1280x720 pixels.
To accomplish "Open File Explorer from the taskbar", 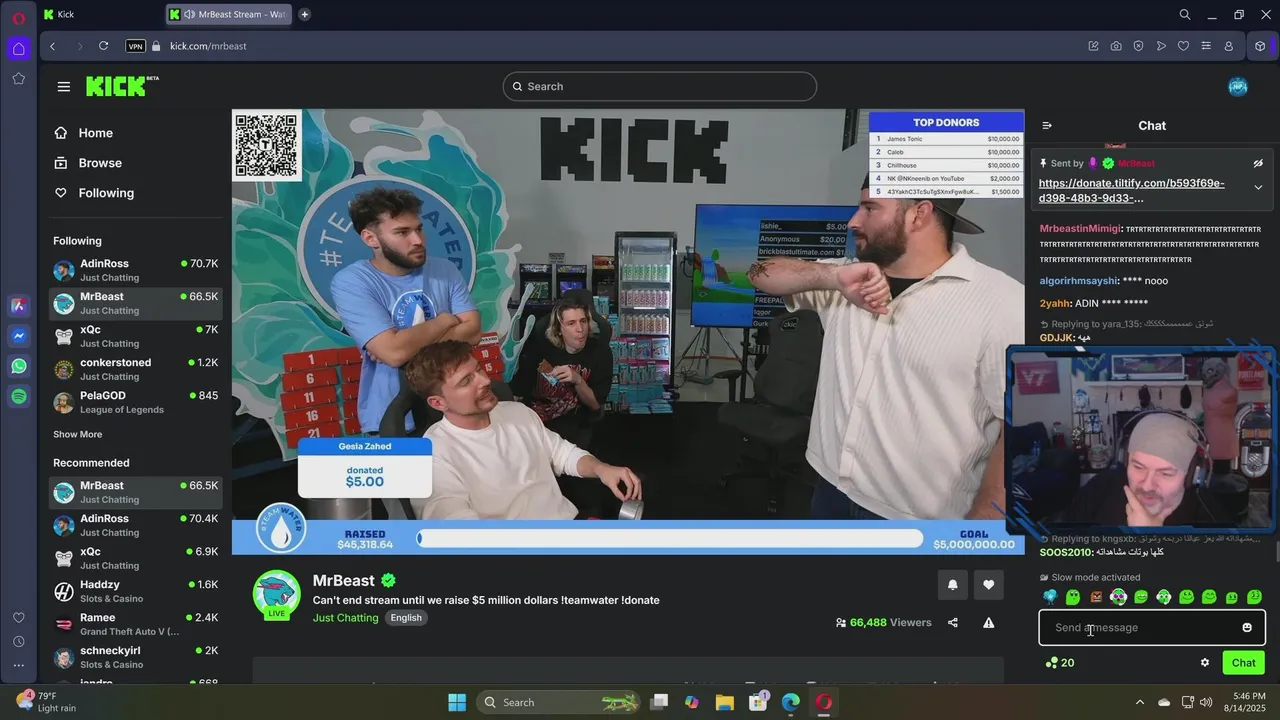I will click(725, 702).
